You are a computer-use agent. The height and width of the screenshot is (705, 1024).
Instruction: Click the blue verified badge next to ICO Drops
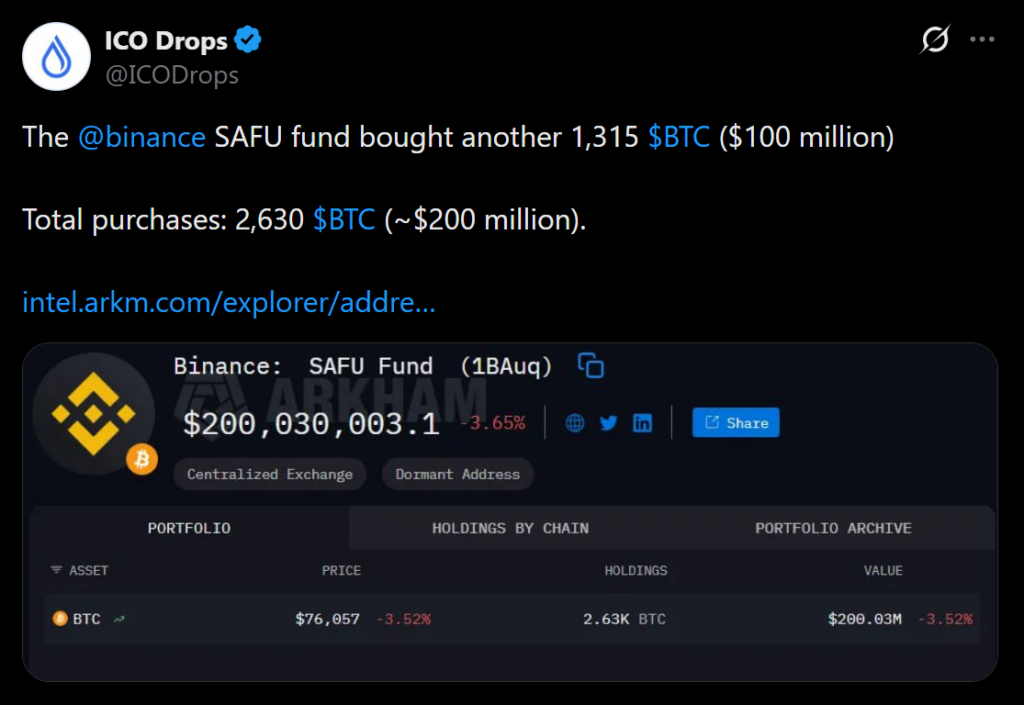coord(248,41)
